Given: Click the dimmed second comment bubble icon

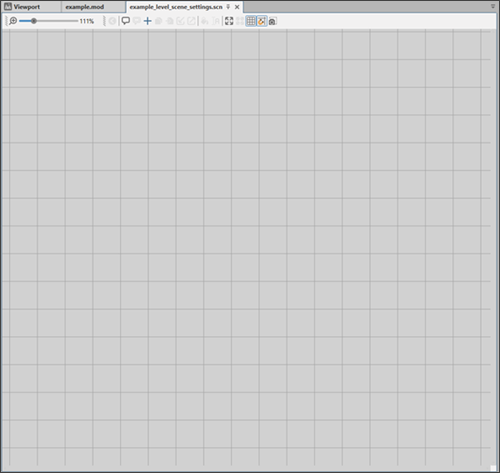Looking at the screenshot, I should [x=136, y=21].
